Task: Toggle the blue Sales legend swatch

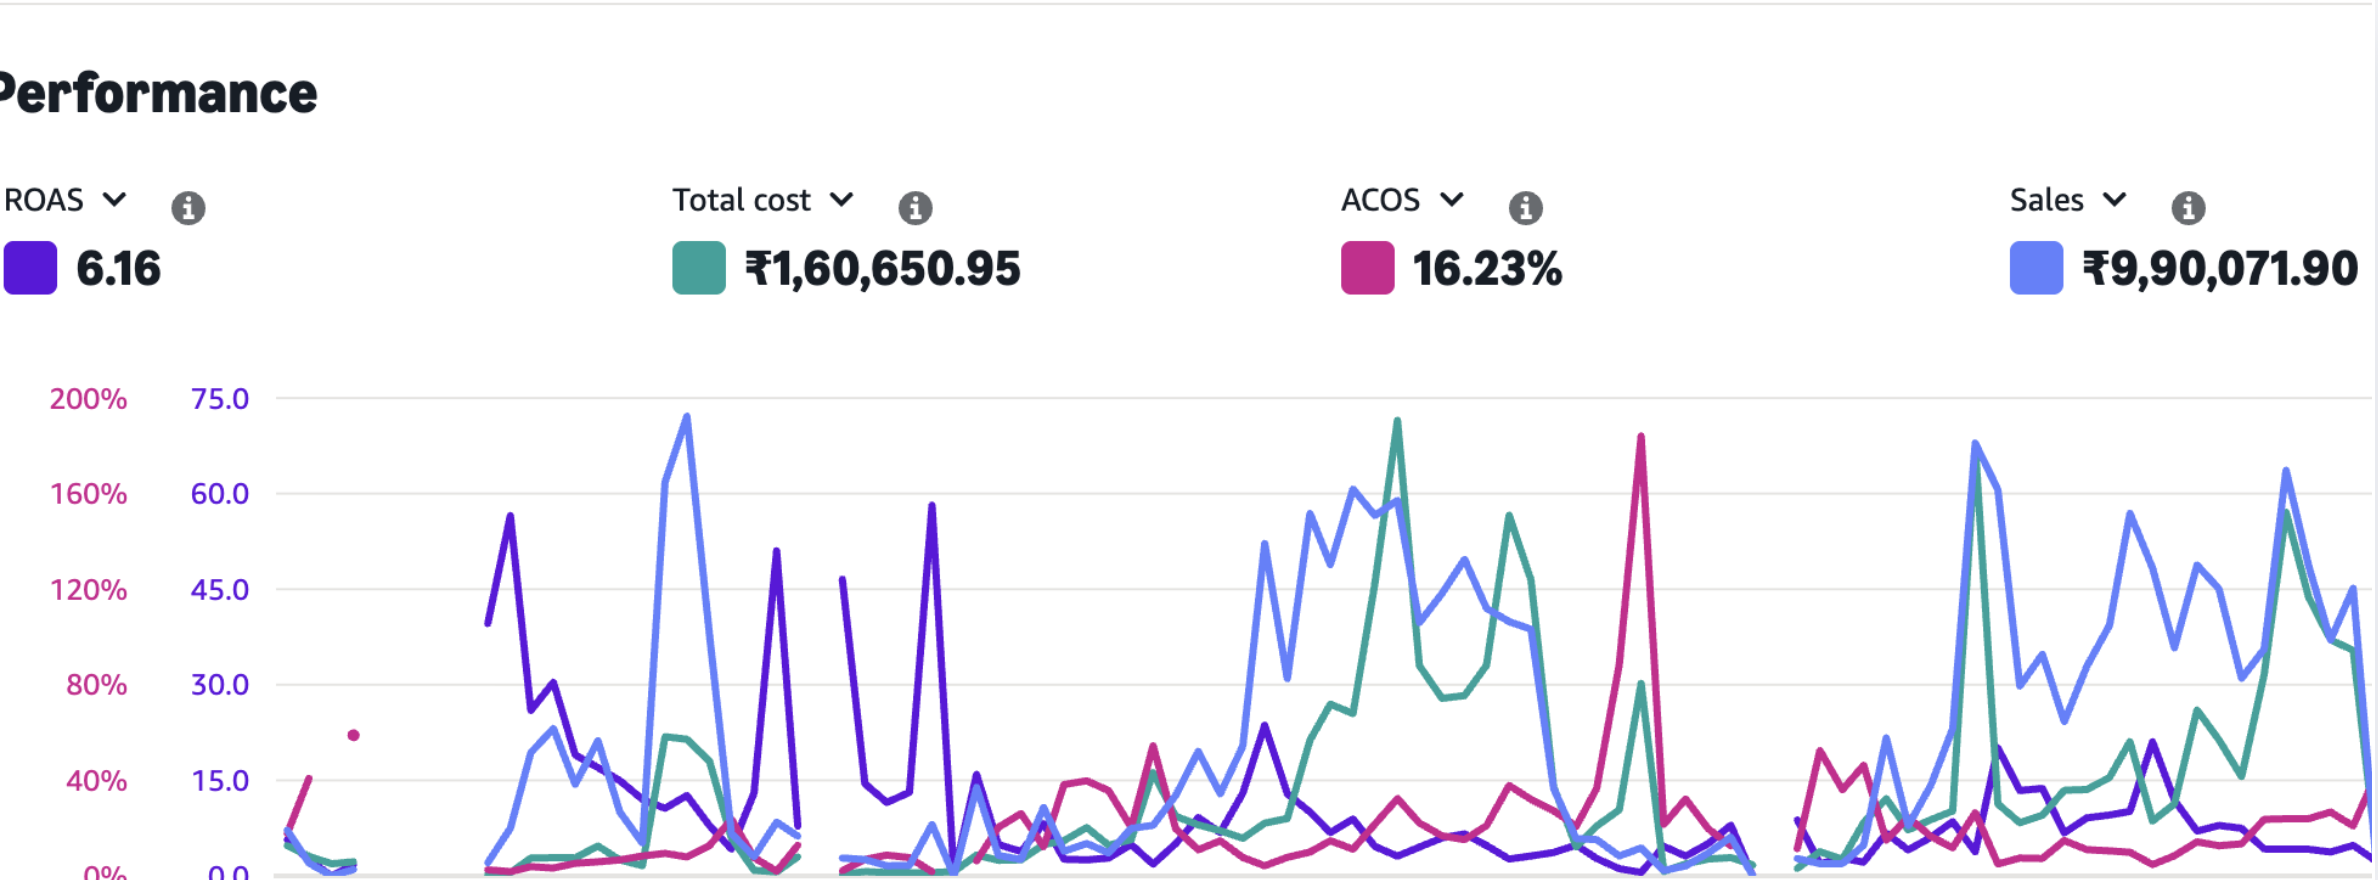Action: [x=2036, y=268]
